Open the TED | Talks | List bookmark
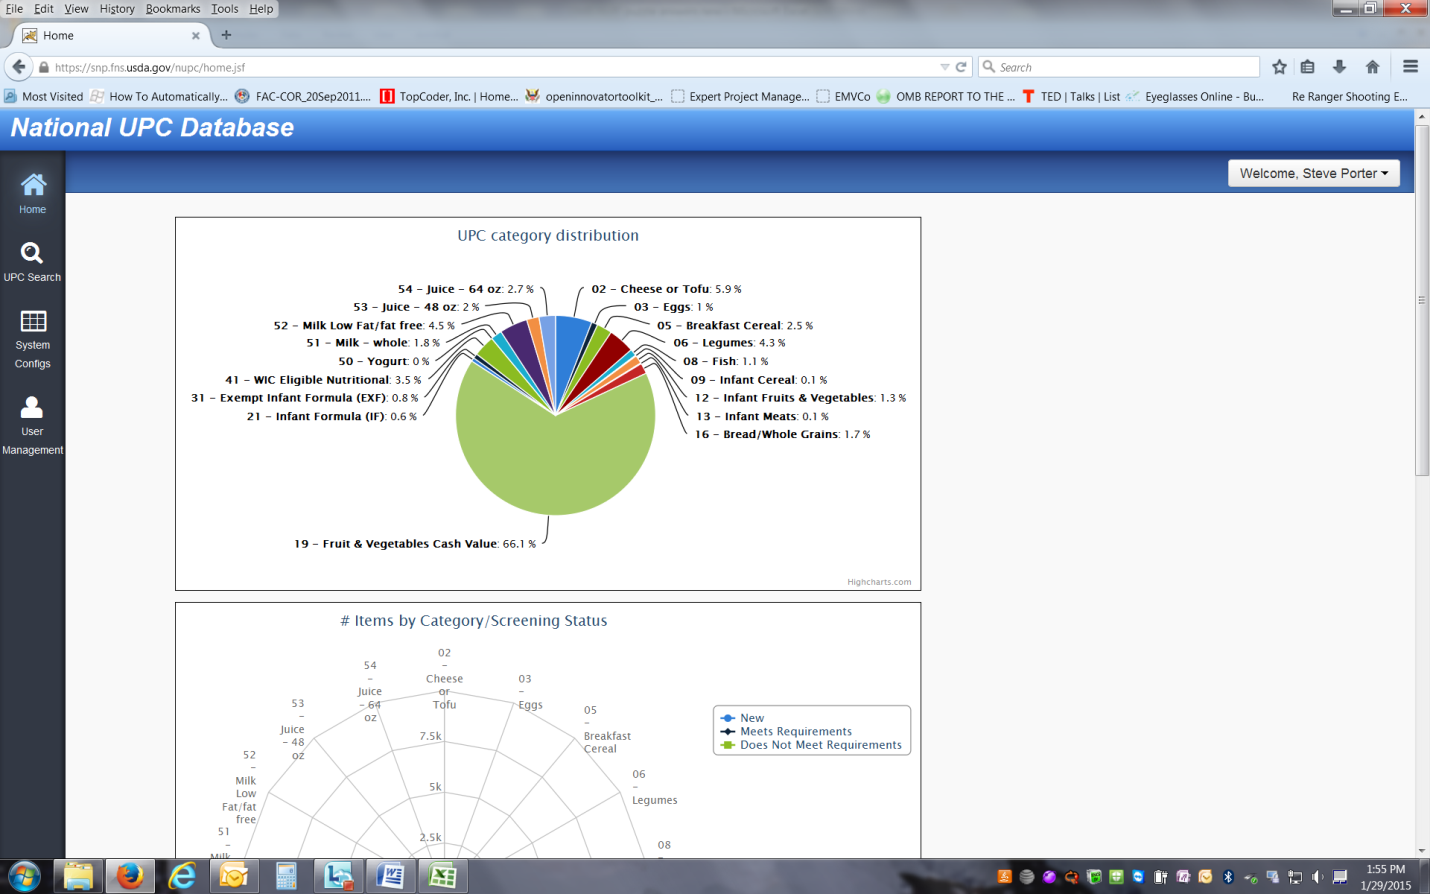Viewport: 1430px width, 894px height. 1070,96
